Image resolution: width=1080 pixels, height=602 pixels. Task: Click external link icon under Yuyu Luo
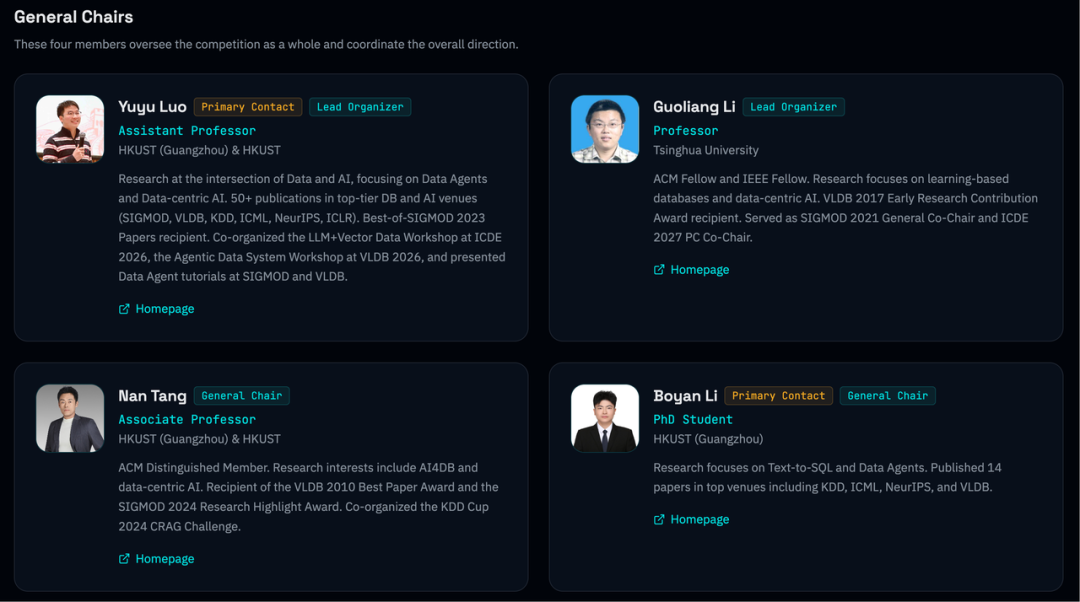coord(124,309)
